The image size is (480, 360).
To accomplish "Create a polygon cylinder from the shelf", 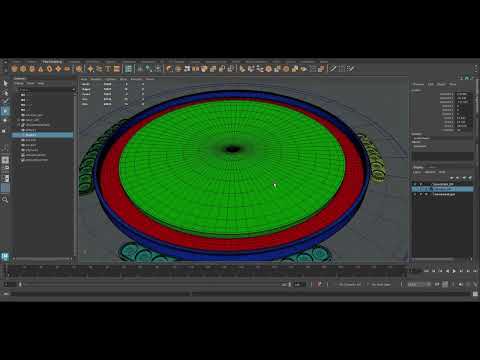I will click(32, 69).
